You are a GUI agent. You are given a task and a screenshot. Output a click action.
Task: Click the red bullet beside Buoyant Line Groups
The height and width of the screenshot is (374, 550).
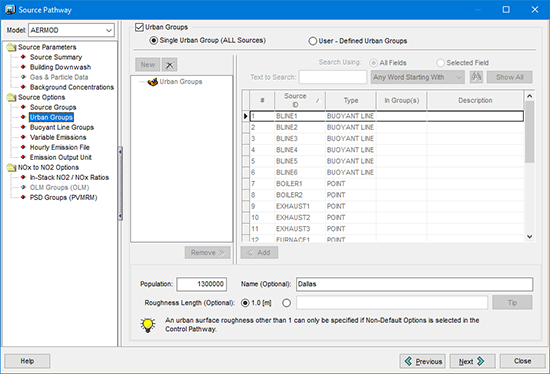pos(23,127)
